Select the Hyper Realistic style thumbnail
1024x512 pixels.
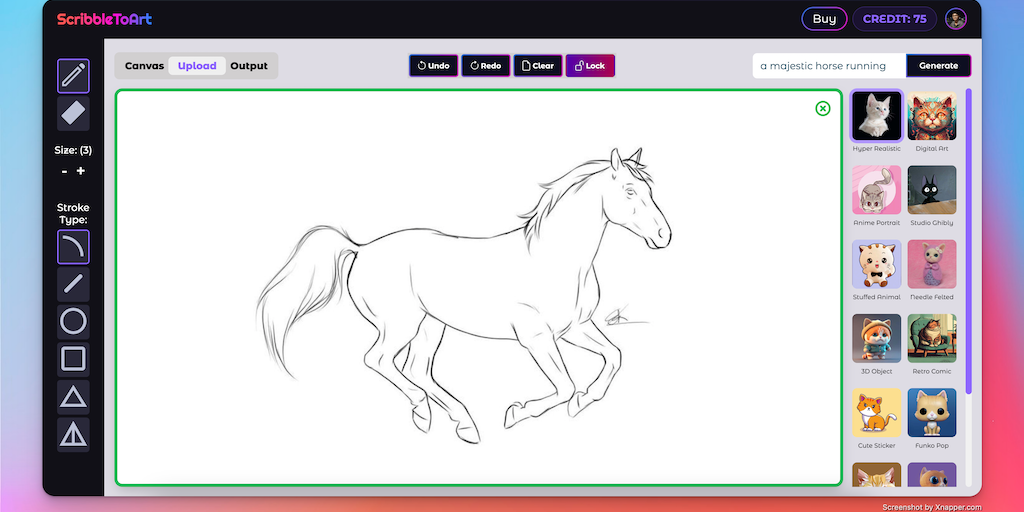tap(876, 116)
